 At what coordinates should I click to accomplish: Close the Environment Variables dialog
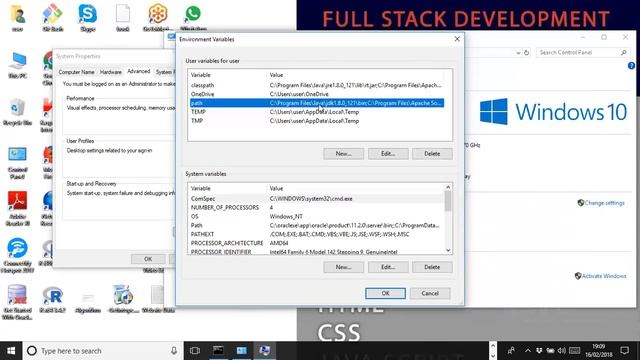click(x=457, y=39)
